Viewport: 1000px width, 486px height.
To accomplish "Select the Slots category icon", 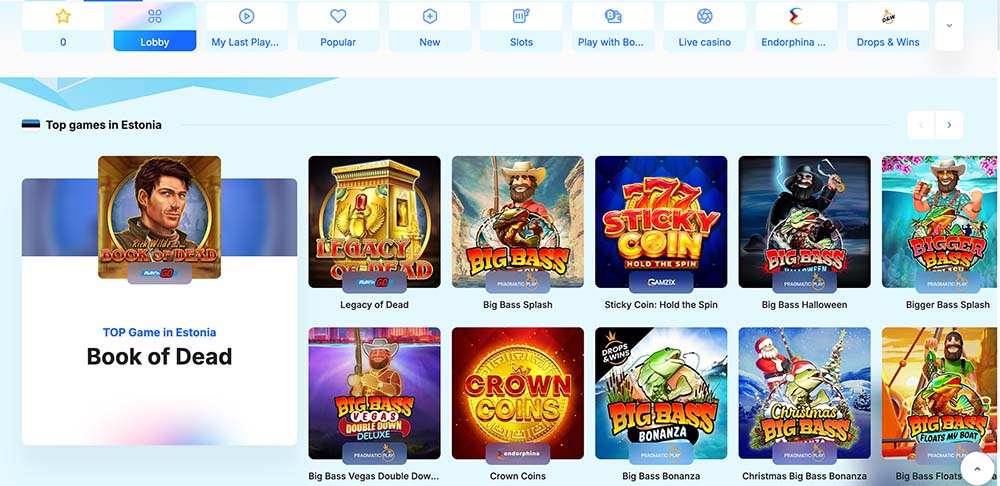I will (x=521, y=17).
